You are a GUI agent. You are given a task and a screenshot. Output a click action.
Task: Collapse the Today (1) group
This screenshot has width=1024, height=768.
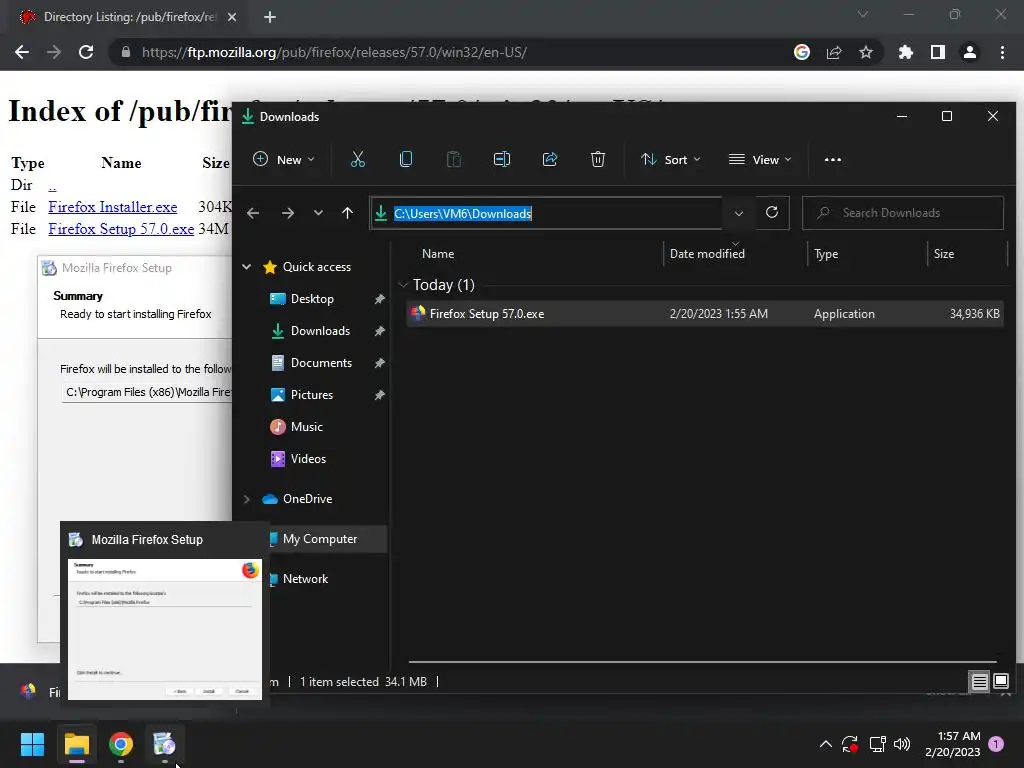click(403, 285)
